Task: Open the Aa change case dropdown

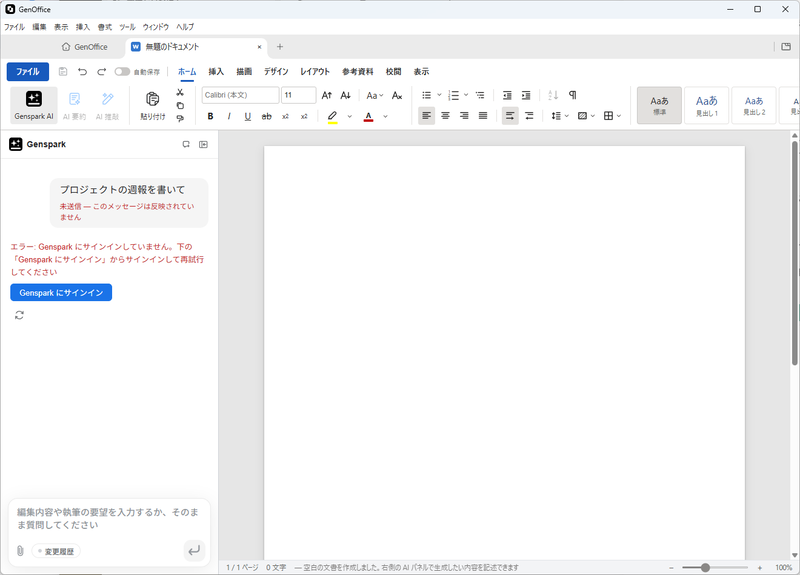Action: (x=374, y=95)
